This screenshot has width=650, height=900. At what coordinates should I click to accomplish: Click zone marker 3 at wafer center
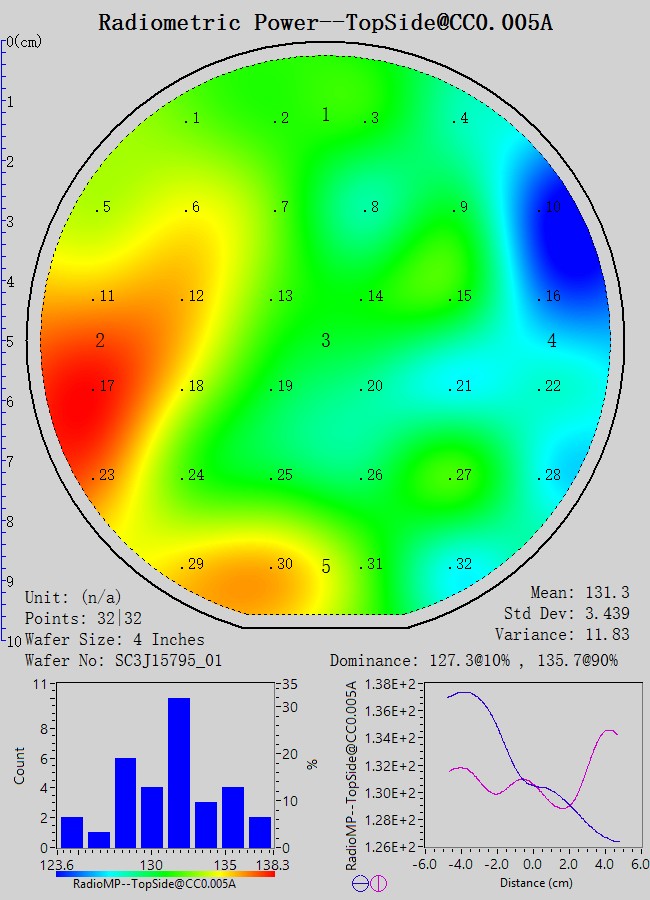(325, 341)
